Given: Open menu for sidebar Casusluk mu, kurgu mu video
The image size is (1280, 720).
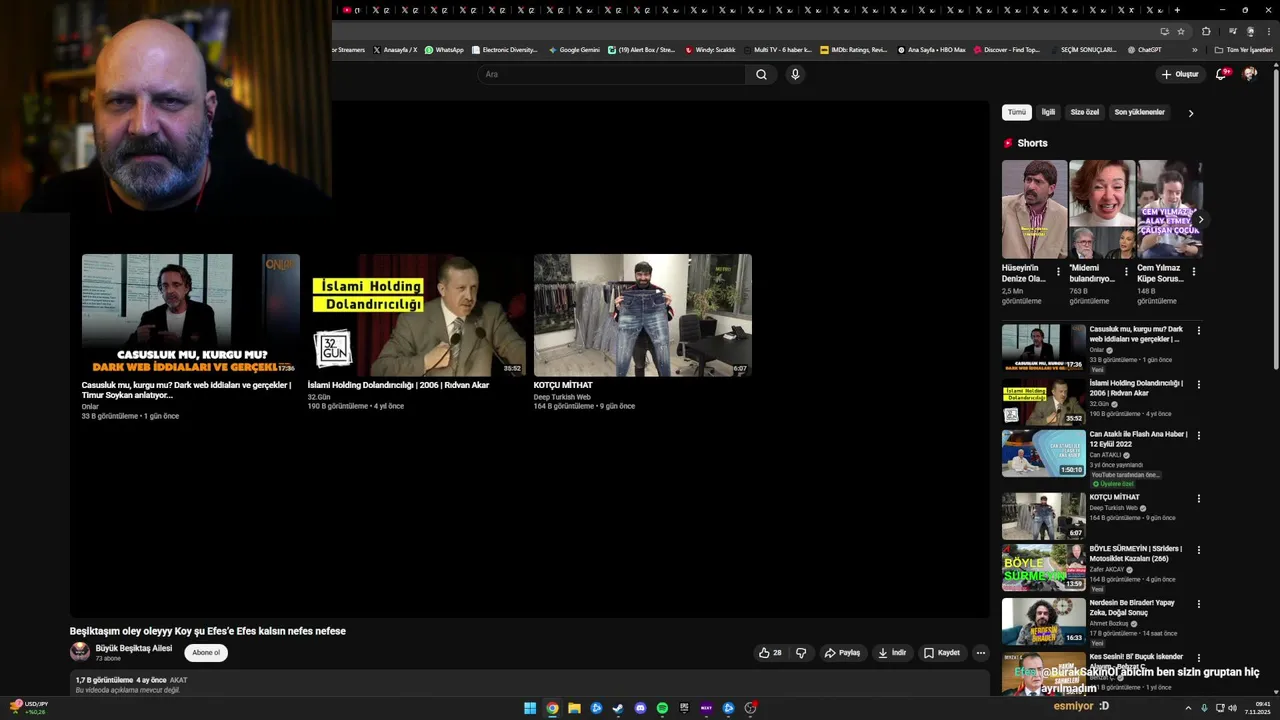Looking at the screenshot, I should (1198, 330).
